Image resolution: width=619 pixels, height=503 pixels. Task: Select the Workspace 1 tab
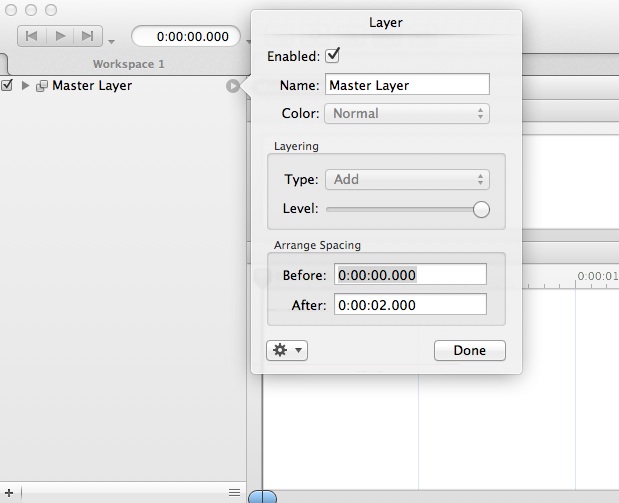(x=128, y=64)
